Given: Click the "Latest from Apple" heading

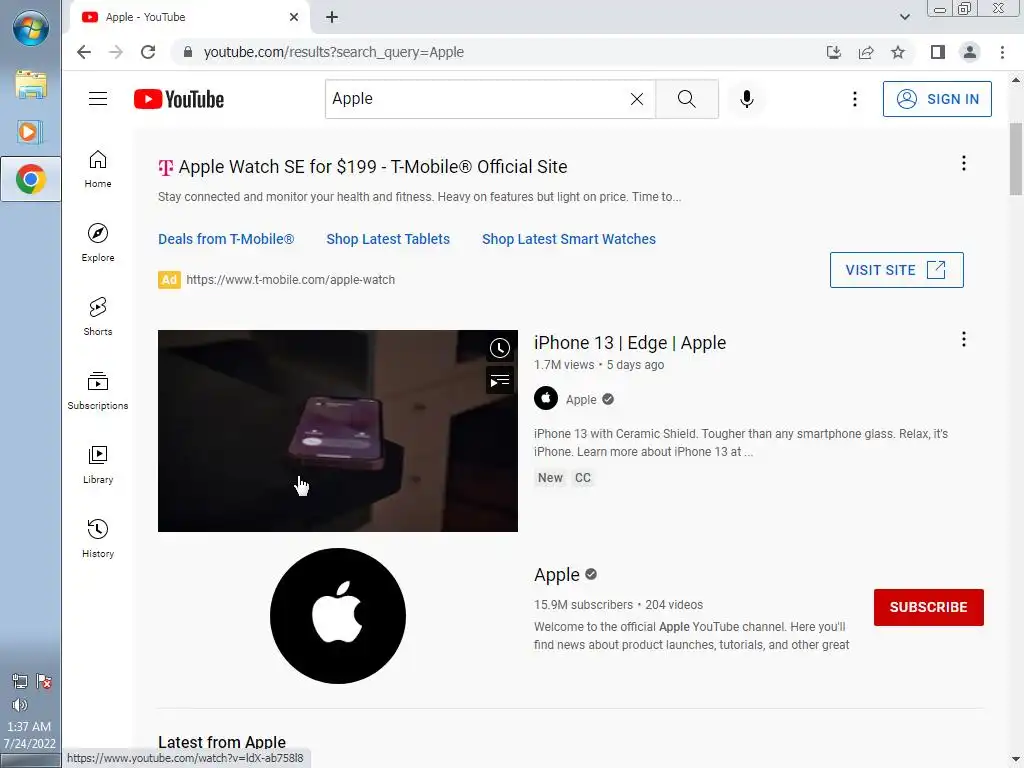Looking at the screenshot, I should pos(222,743).
